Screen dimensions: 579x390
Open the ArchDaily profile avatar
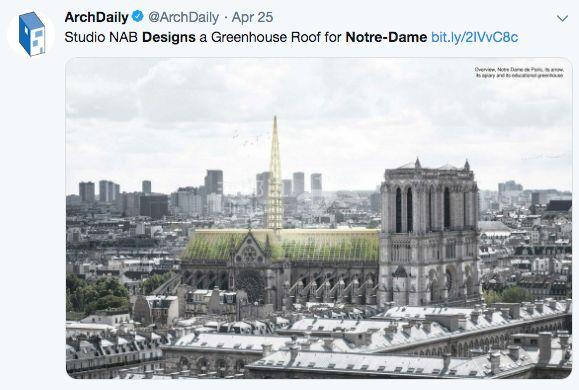pyautogui.click(x=31, y=34)
